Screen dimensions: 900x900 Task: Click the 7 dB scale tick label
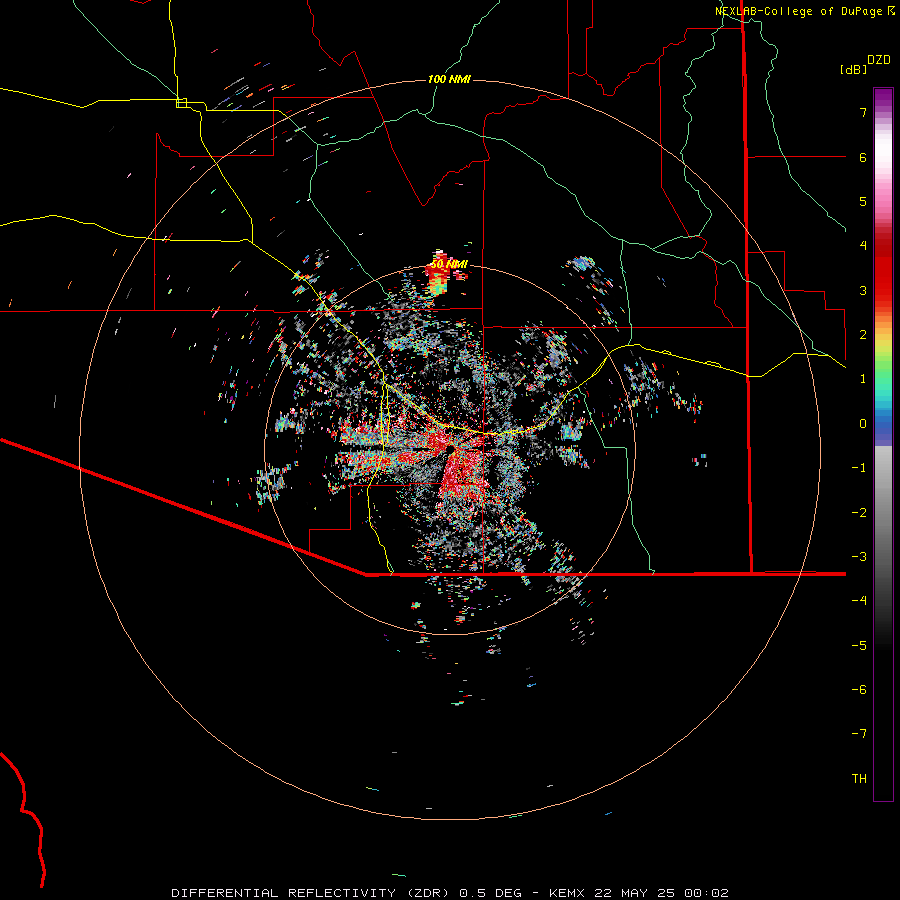click(x=863, y=113)
